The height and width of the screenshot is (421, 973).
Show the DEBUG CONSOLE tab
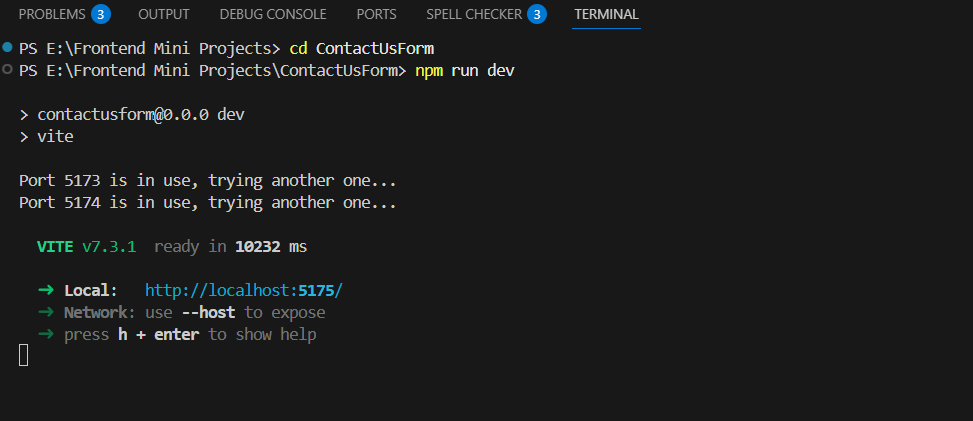tap(273, 14)
